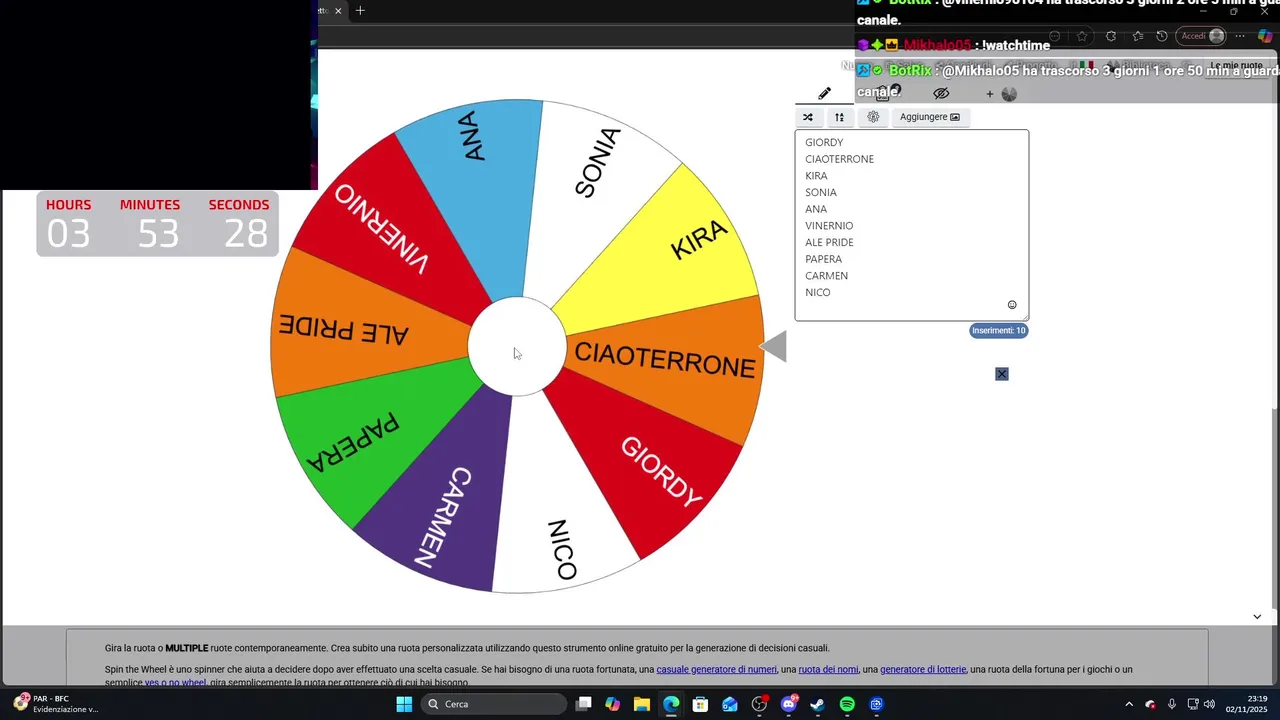Shuffle the wheel entries
The image size is (1280, 720).
808,117
